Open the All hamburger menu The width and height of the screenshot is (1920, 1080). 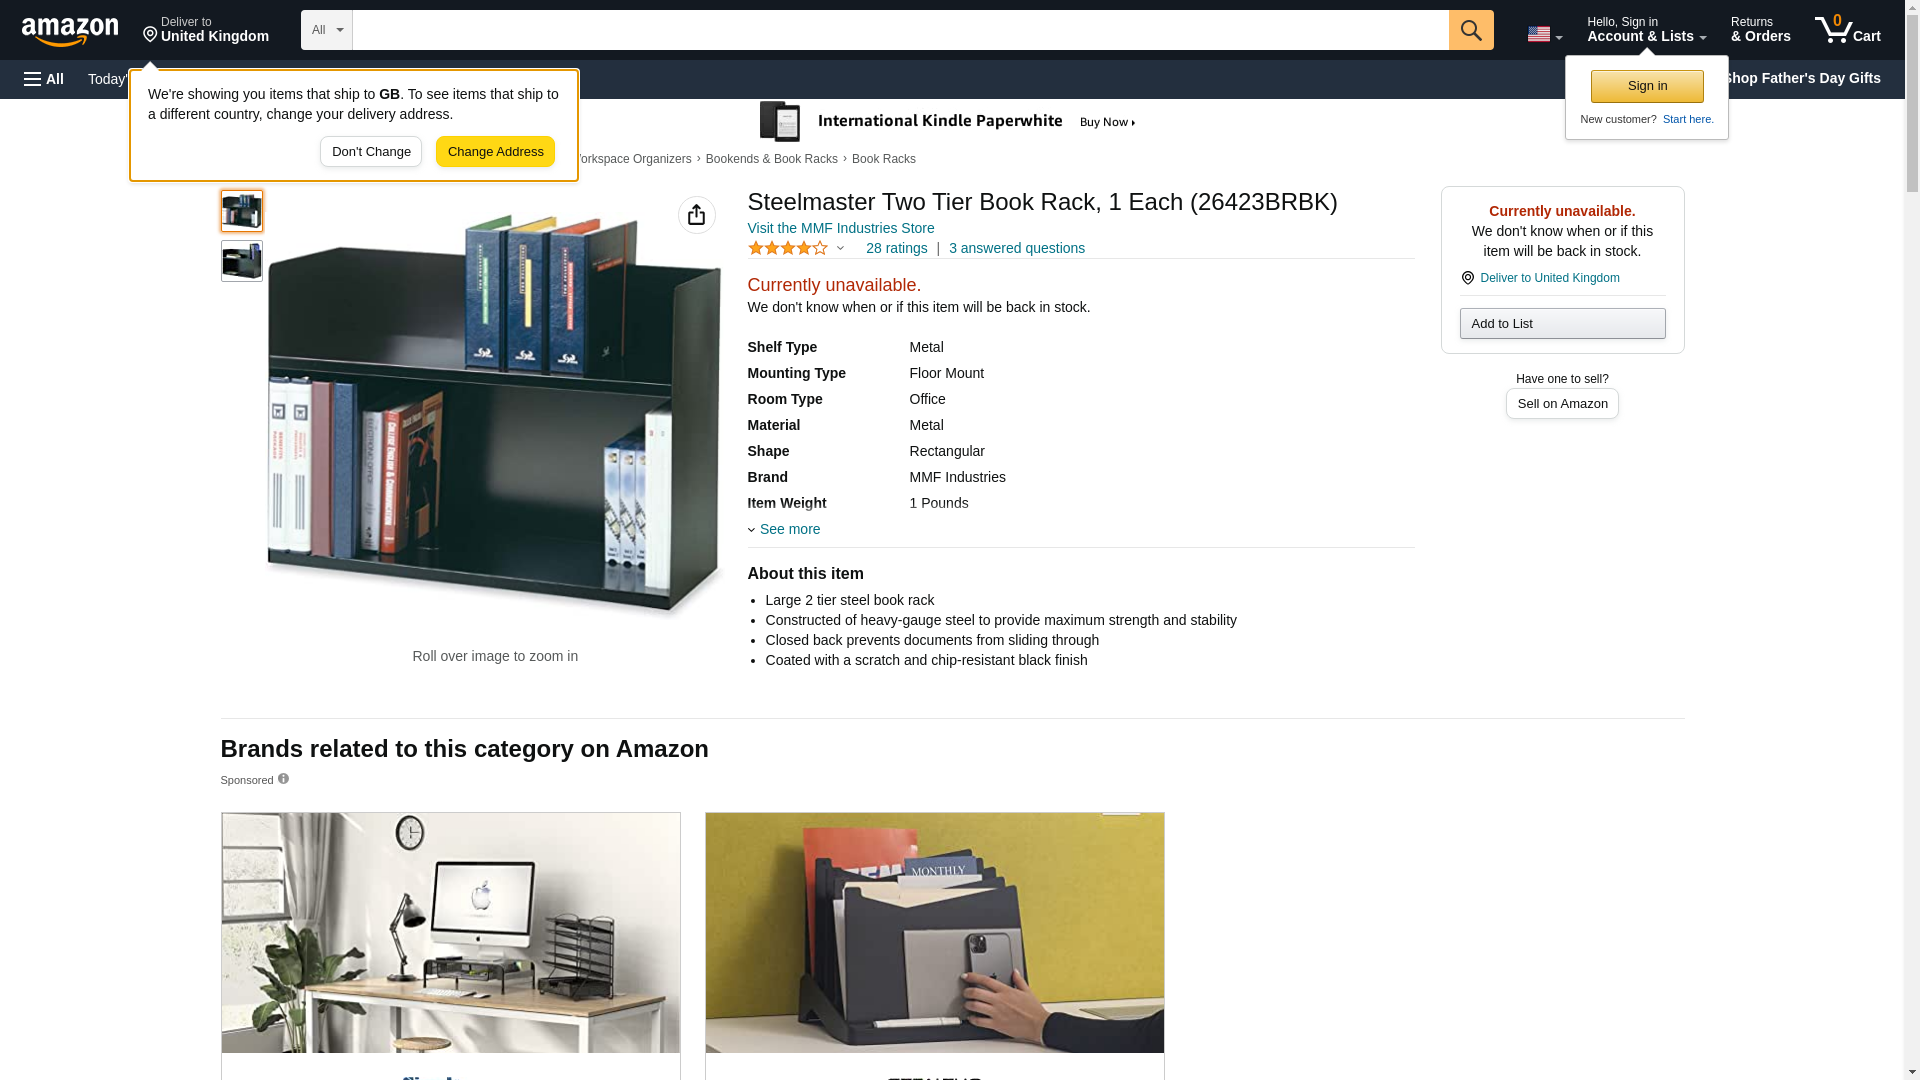44,79
